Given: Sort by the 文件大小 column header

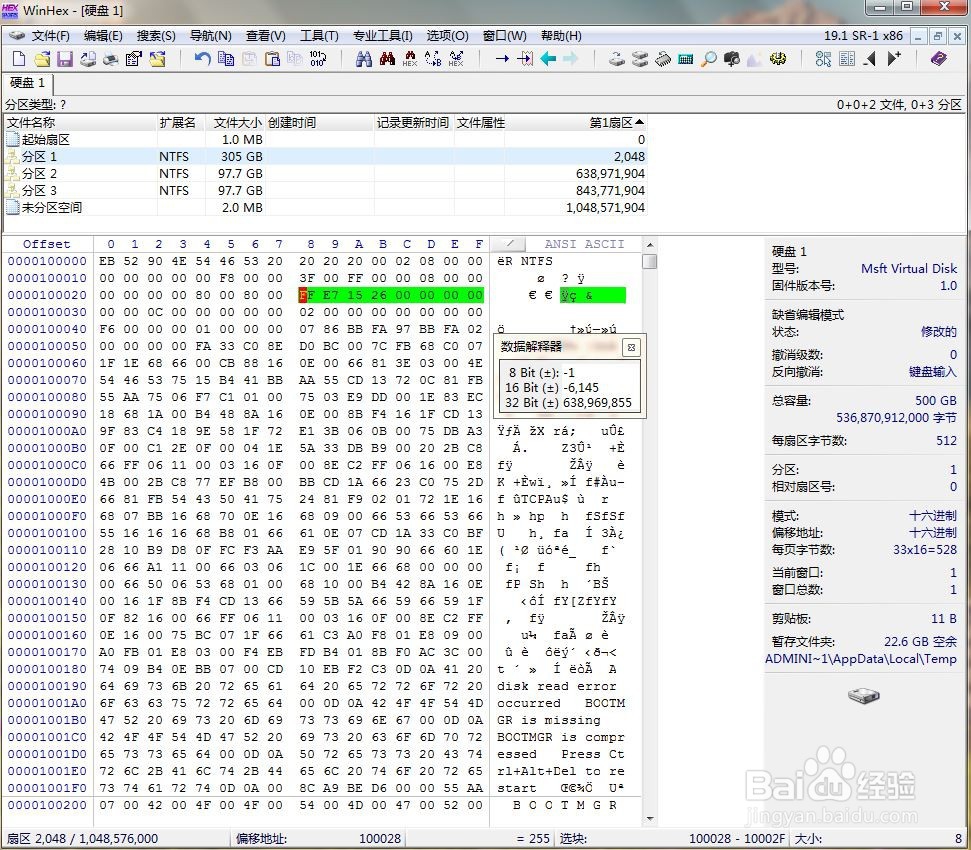Looking at the screenshot, I should [x=234, y=123].
